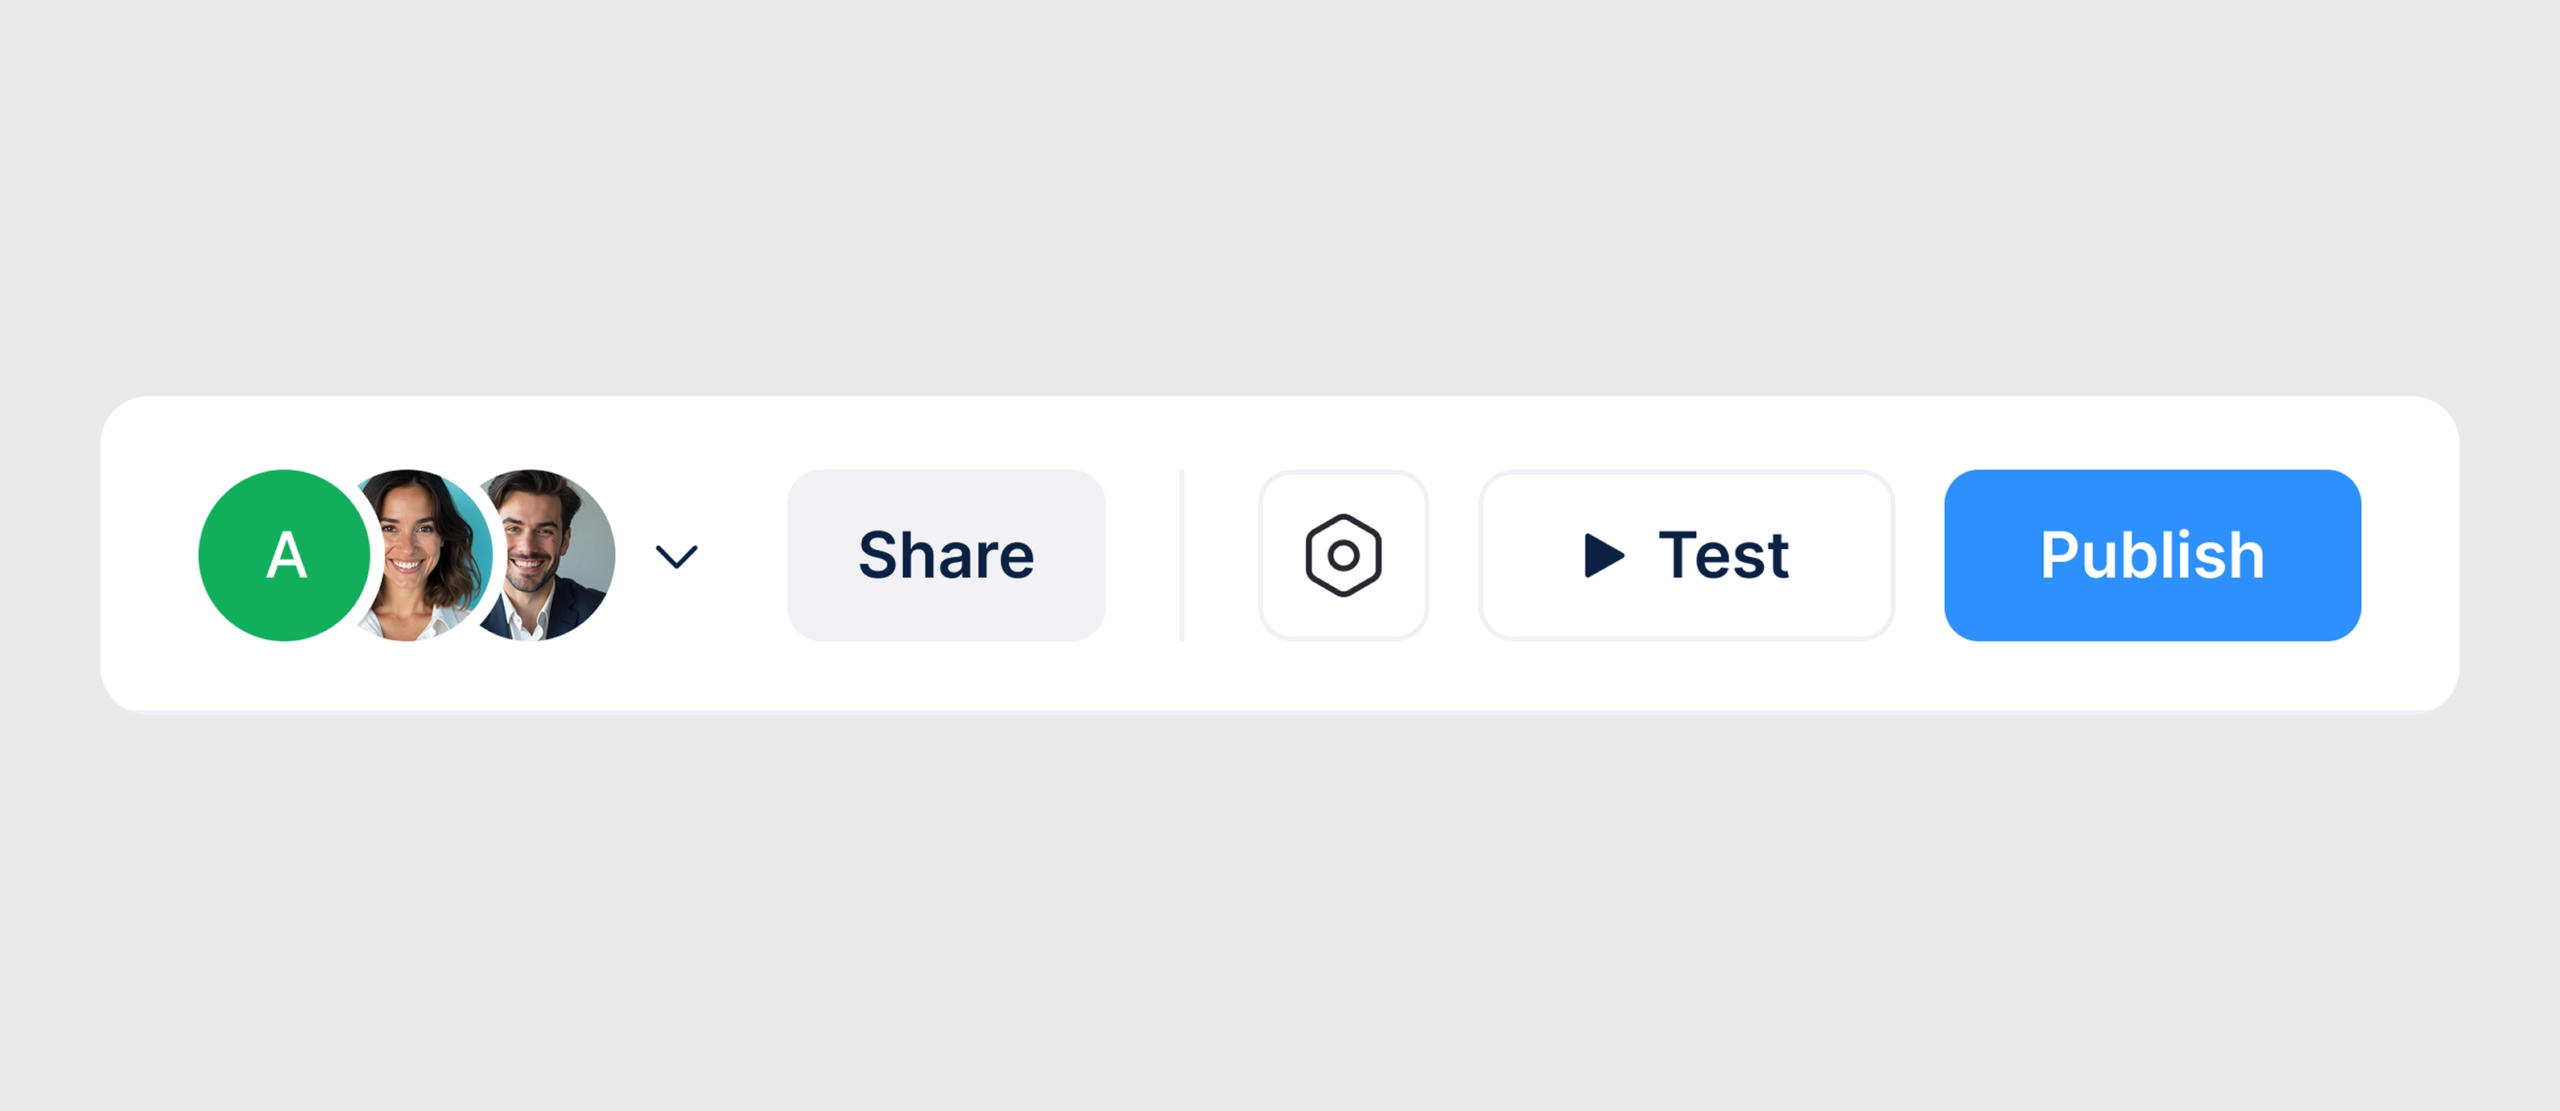Viewport: 2560px width, 1111px height.
Task: Run a test using the Test button
Action: 1686,555
